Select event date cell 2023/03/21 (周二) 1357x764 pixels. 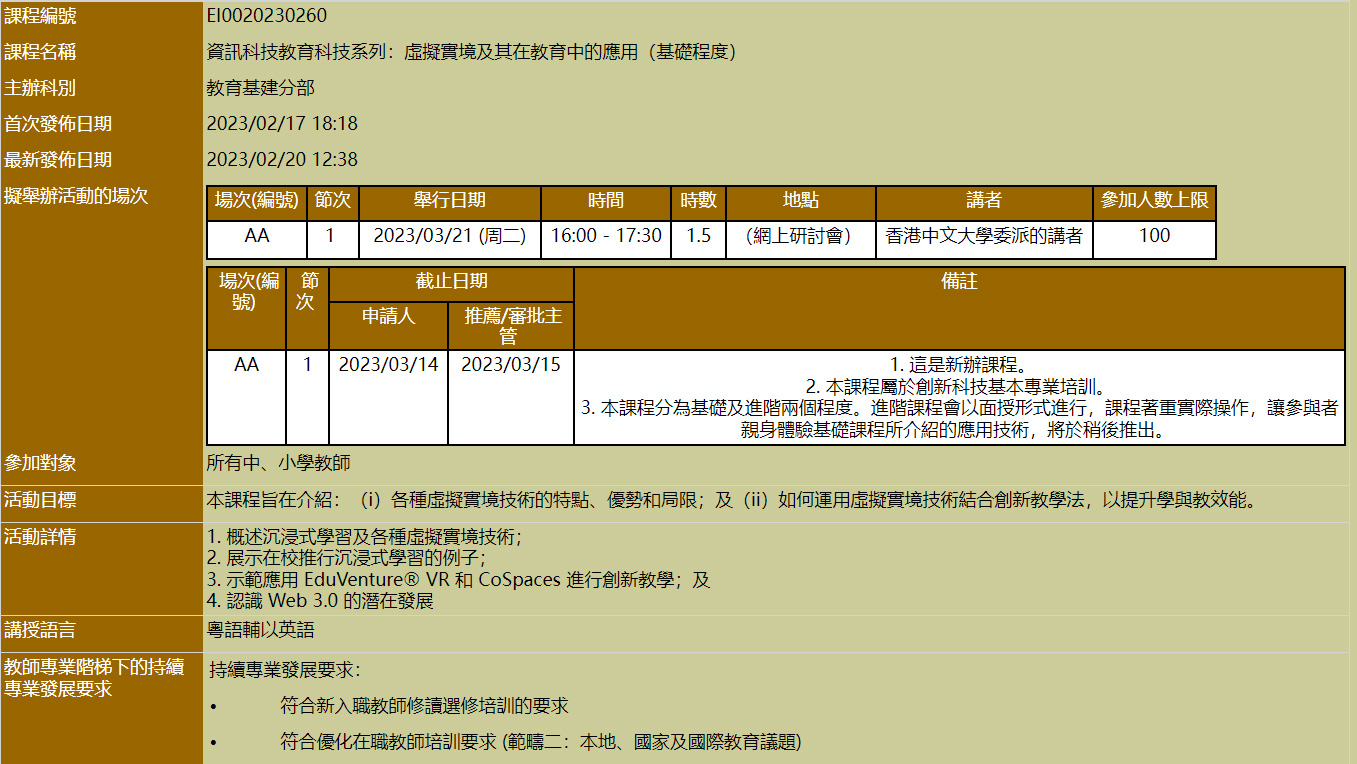[x=449, y=237]
